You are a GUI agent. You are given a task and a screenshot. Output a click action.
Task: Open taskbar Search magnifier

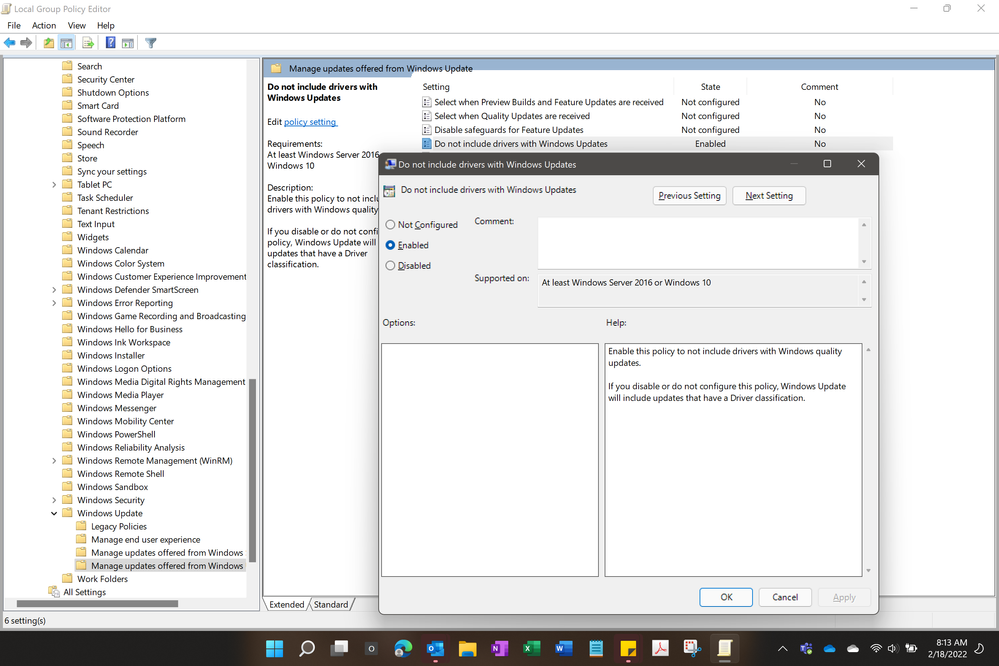pos(307,648)
